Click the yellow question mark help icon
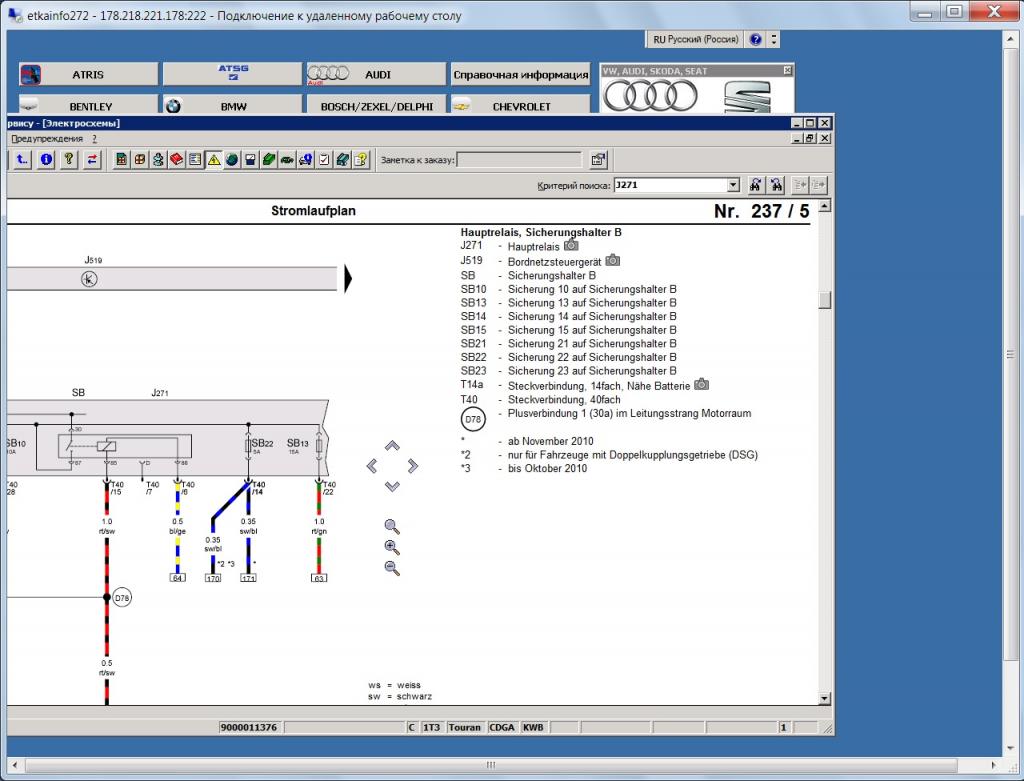Viewport: 1024px width, 781px height. coord(69,159)
